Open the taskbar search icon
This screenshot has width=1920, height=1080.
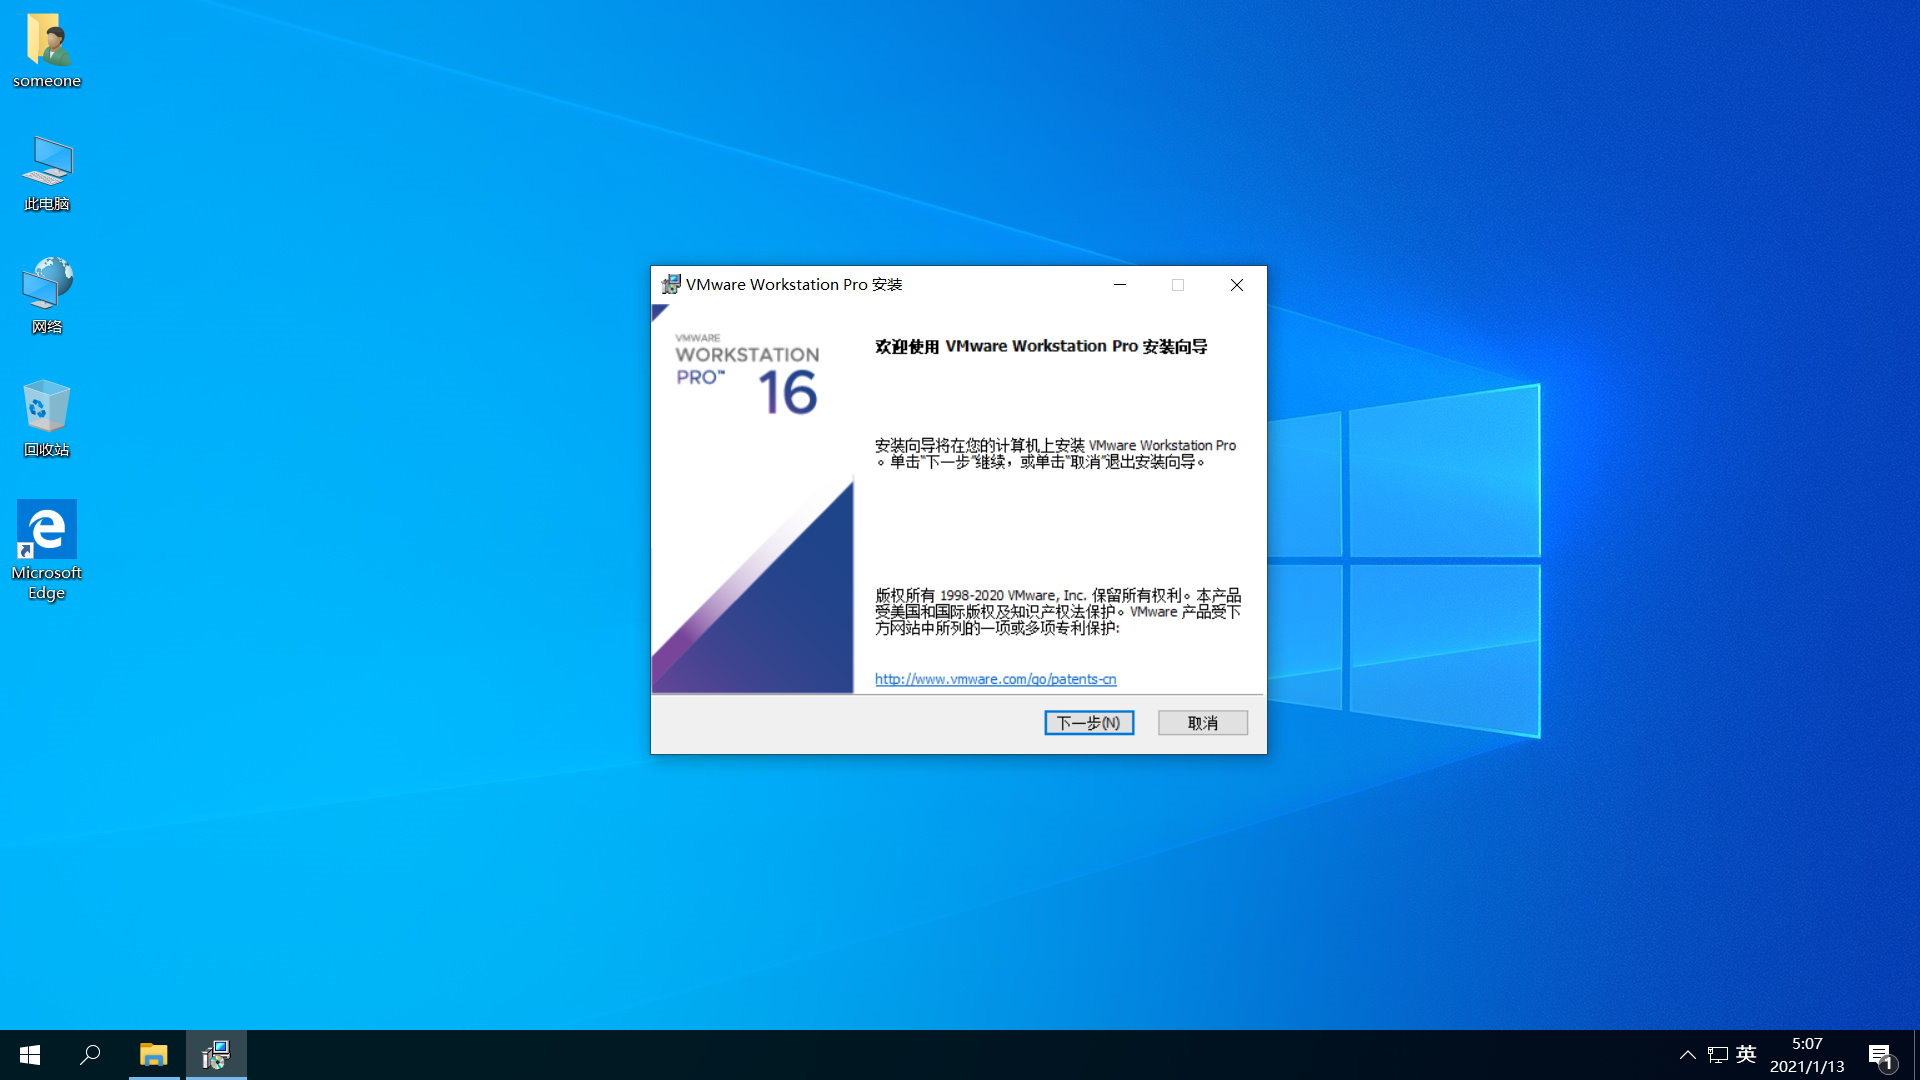pyautogui.click(x=90, y=1055)
